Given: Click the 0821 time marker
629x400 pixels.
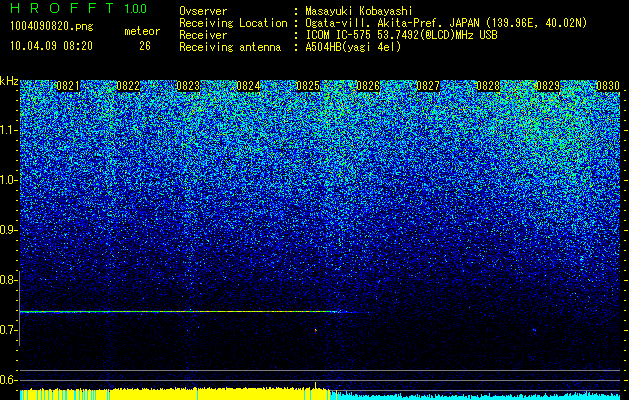Looking at the screenshot, I should (68, 86).
